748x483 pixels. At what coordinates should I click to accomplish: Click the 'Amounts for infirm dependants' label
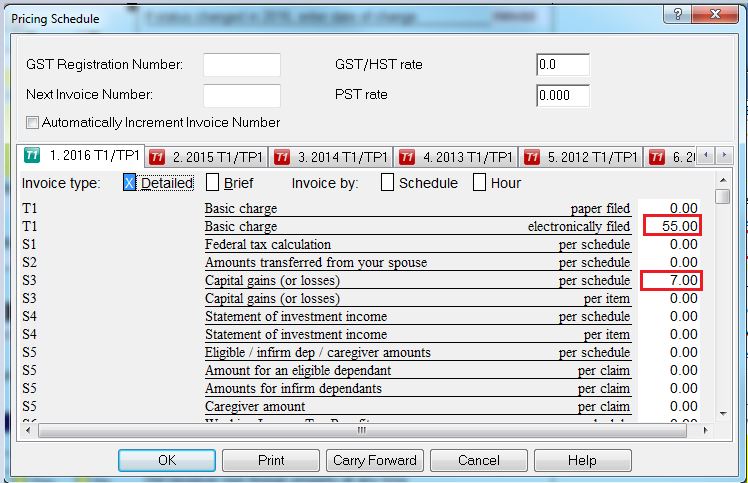(293, 388)
